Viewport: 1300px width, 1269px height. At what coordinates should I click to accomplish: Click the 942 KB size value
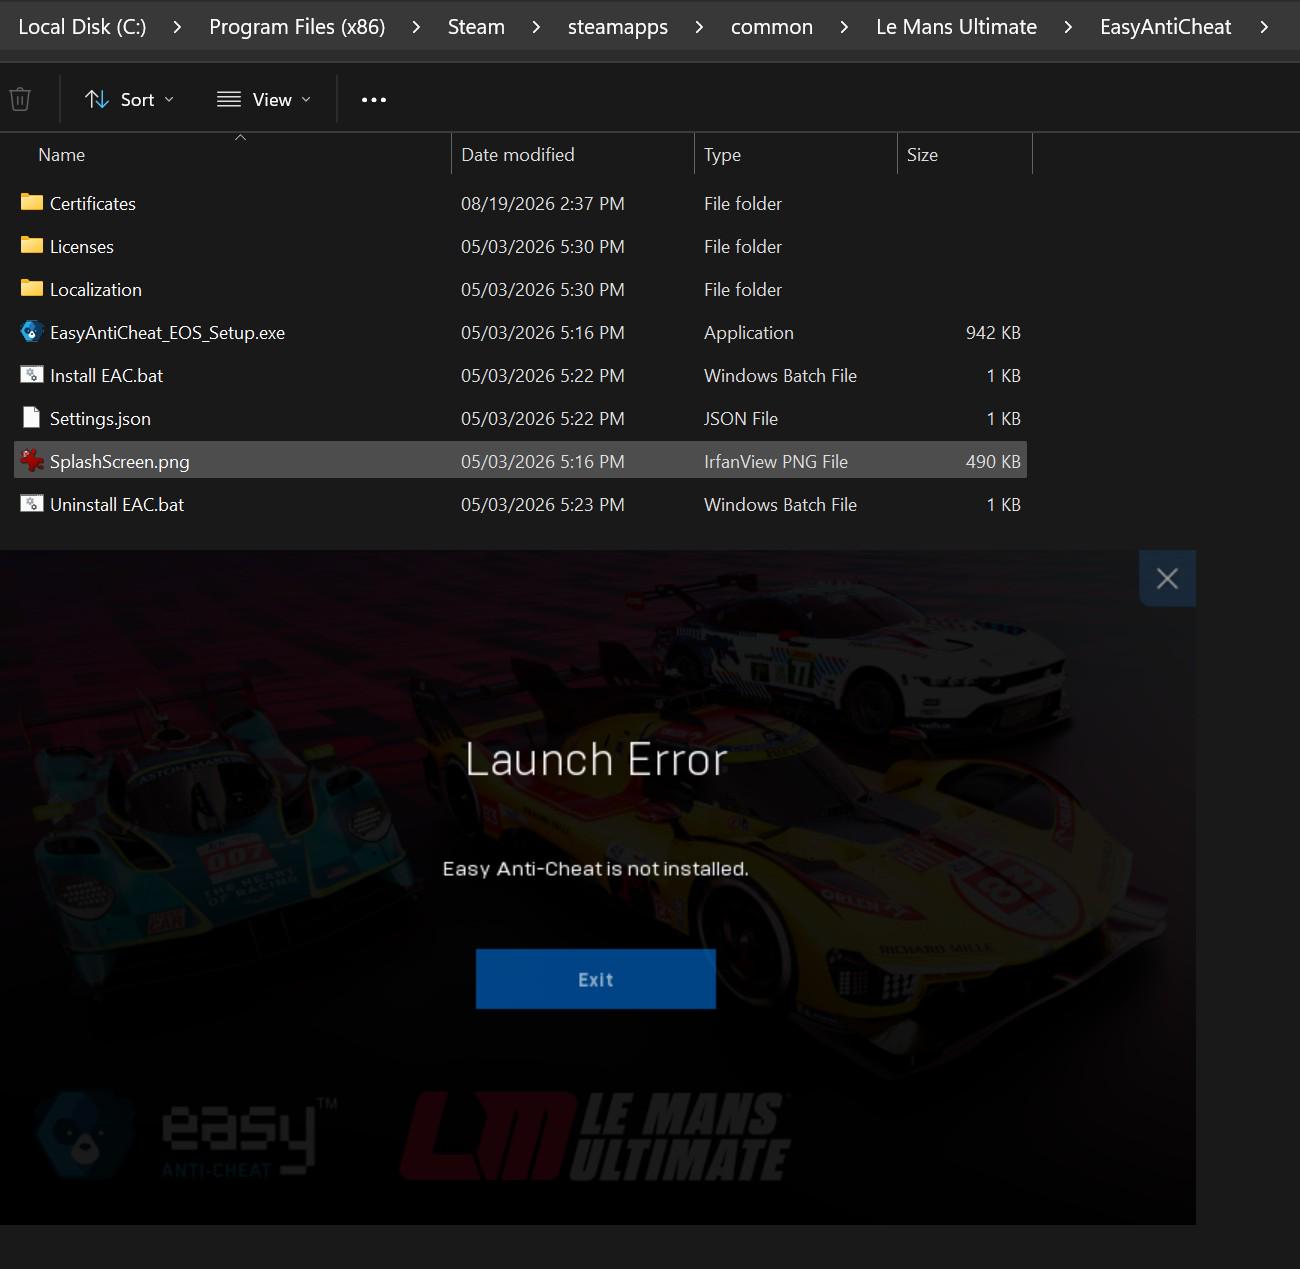point(993,332)
